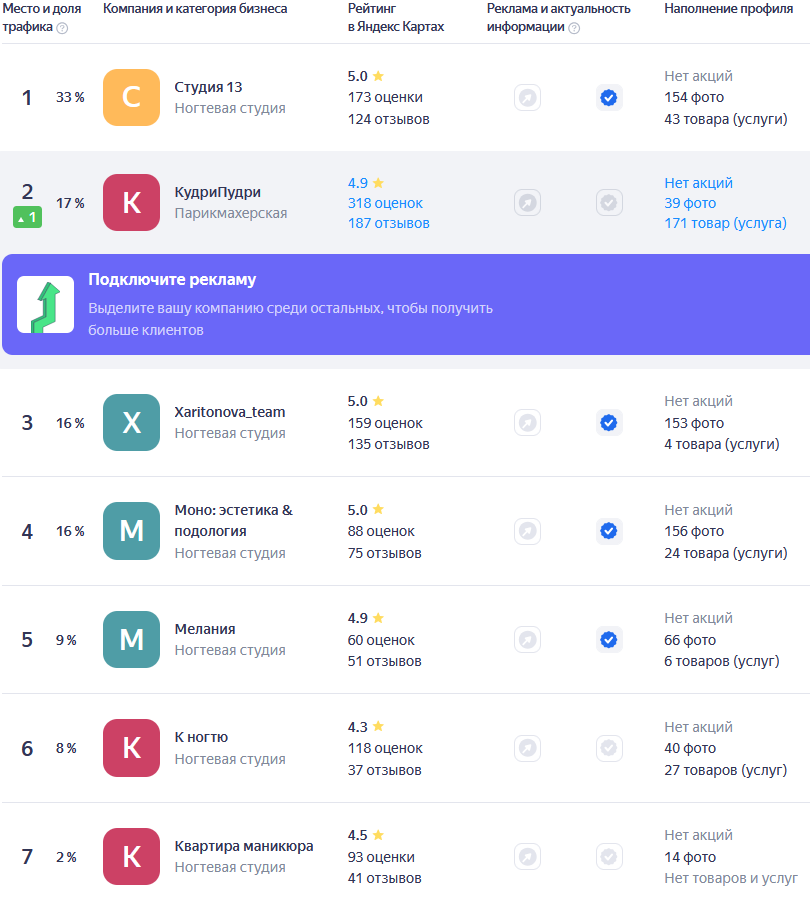The height and width of the screenshot is (900, 810).
Task: Click the grey verification checkmark for К ногтю
Action: click(608, 748)
